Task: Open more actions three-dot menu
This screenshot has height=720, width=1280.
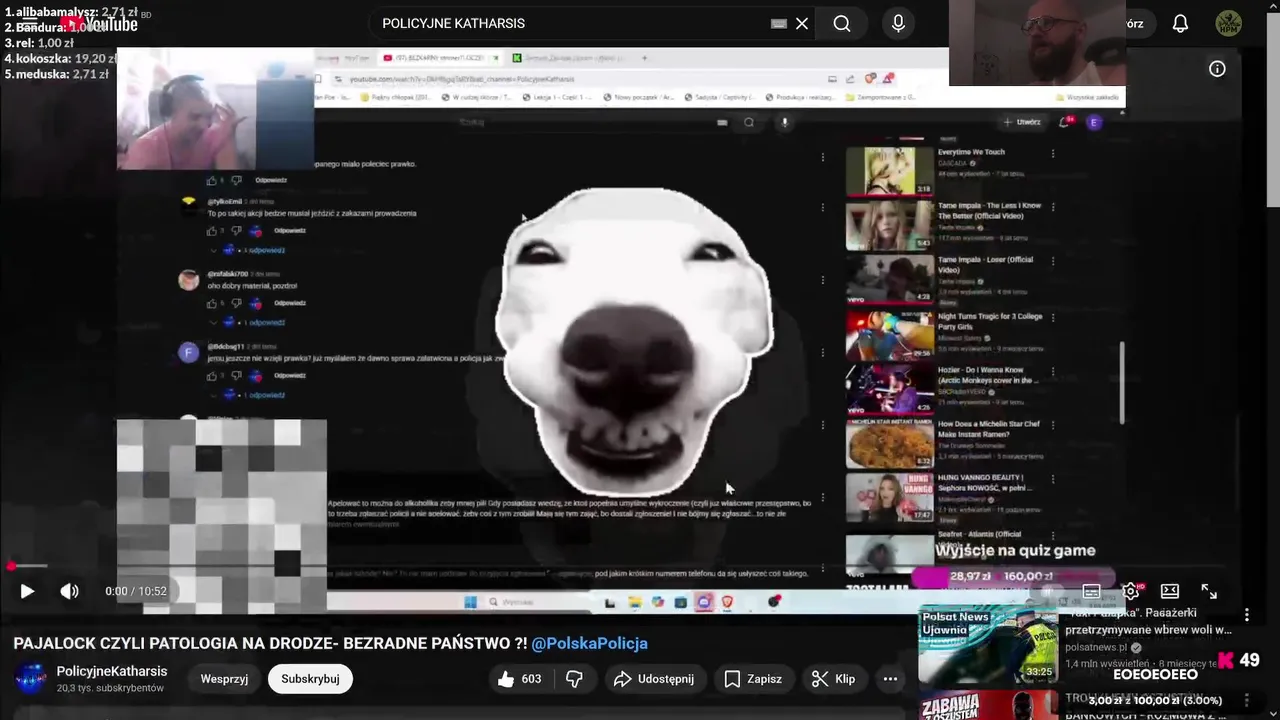Action: click(890, 679)
